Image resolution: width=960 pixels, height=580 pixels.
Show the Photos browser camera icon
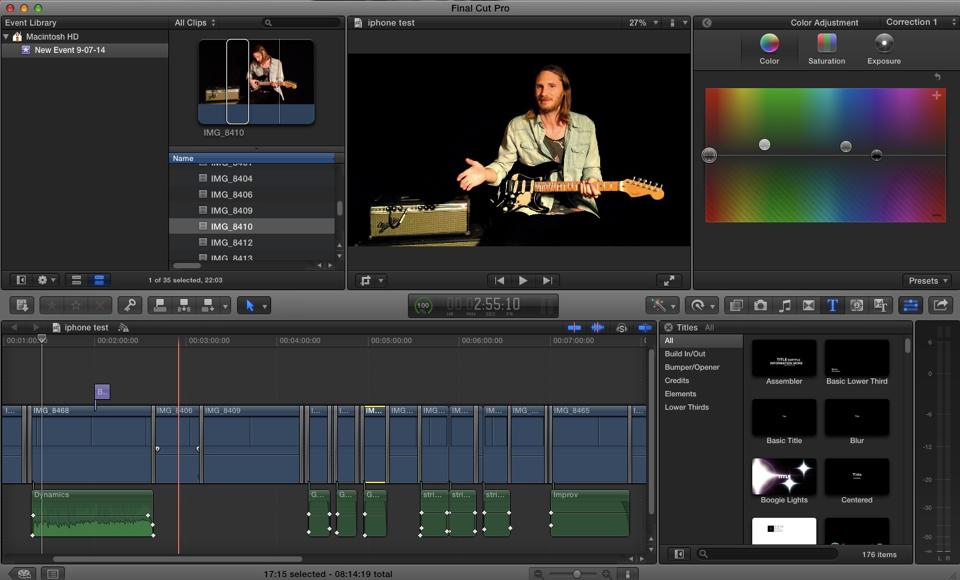pos(760,305)
